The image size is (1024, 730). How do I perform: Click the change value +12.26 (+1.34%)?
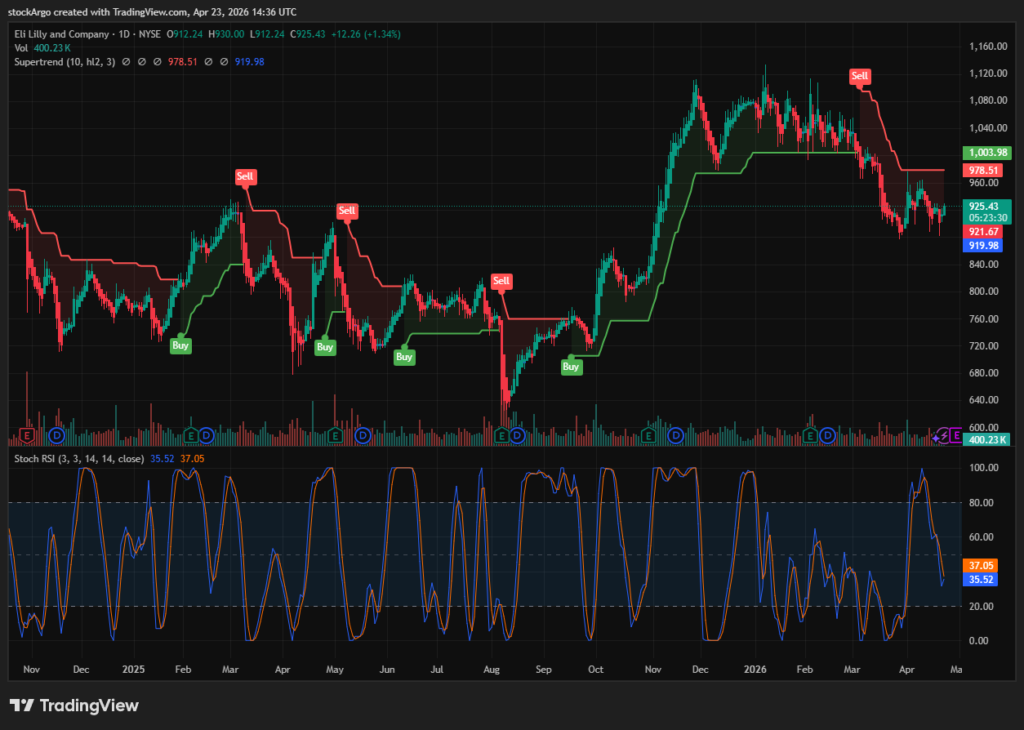click(x=366, y=34)
